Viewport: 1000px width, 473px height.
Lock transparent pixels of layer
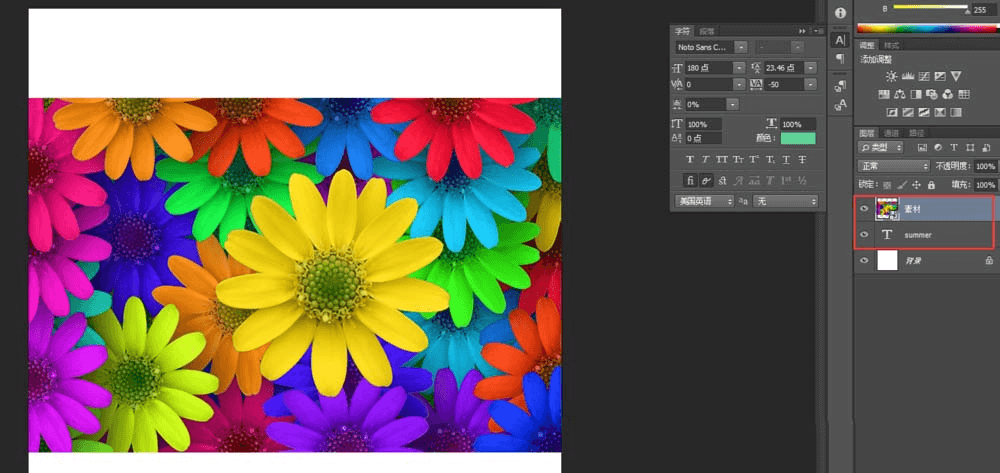pyautogui.click(x=887, y=186)
